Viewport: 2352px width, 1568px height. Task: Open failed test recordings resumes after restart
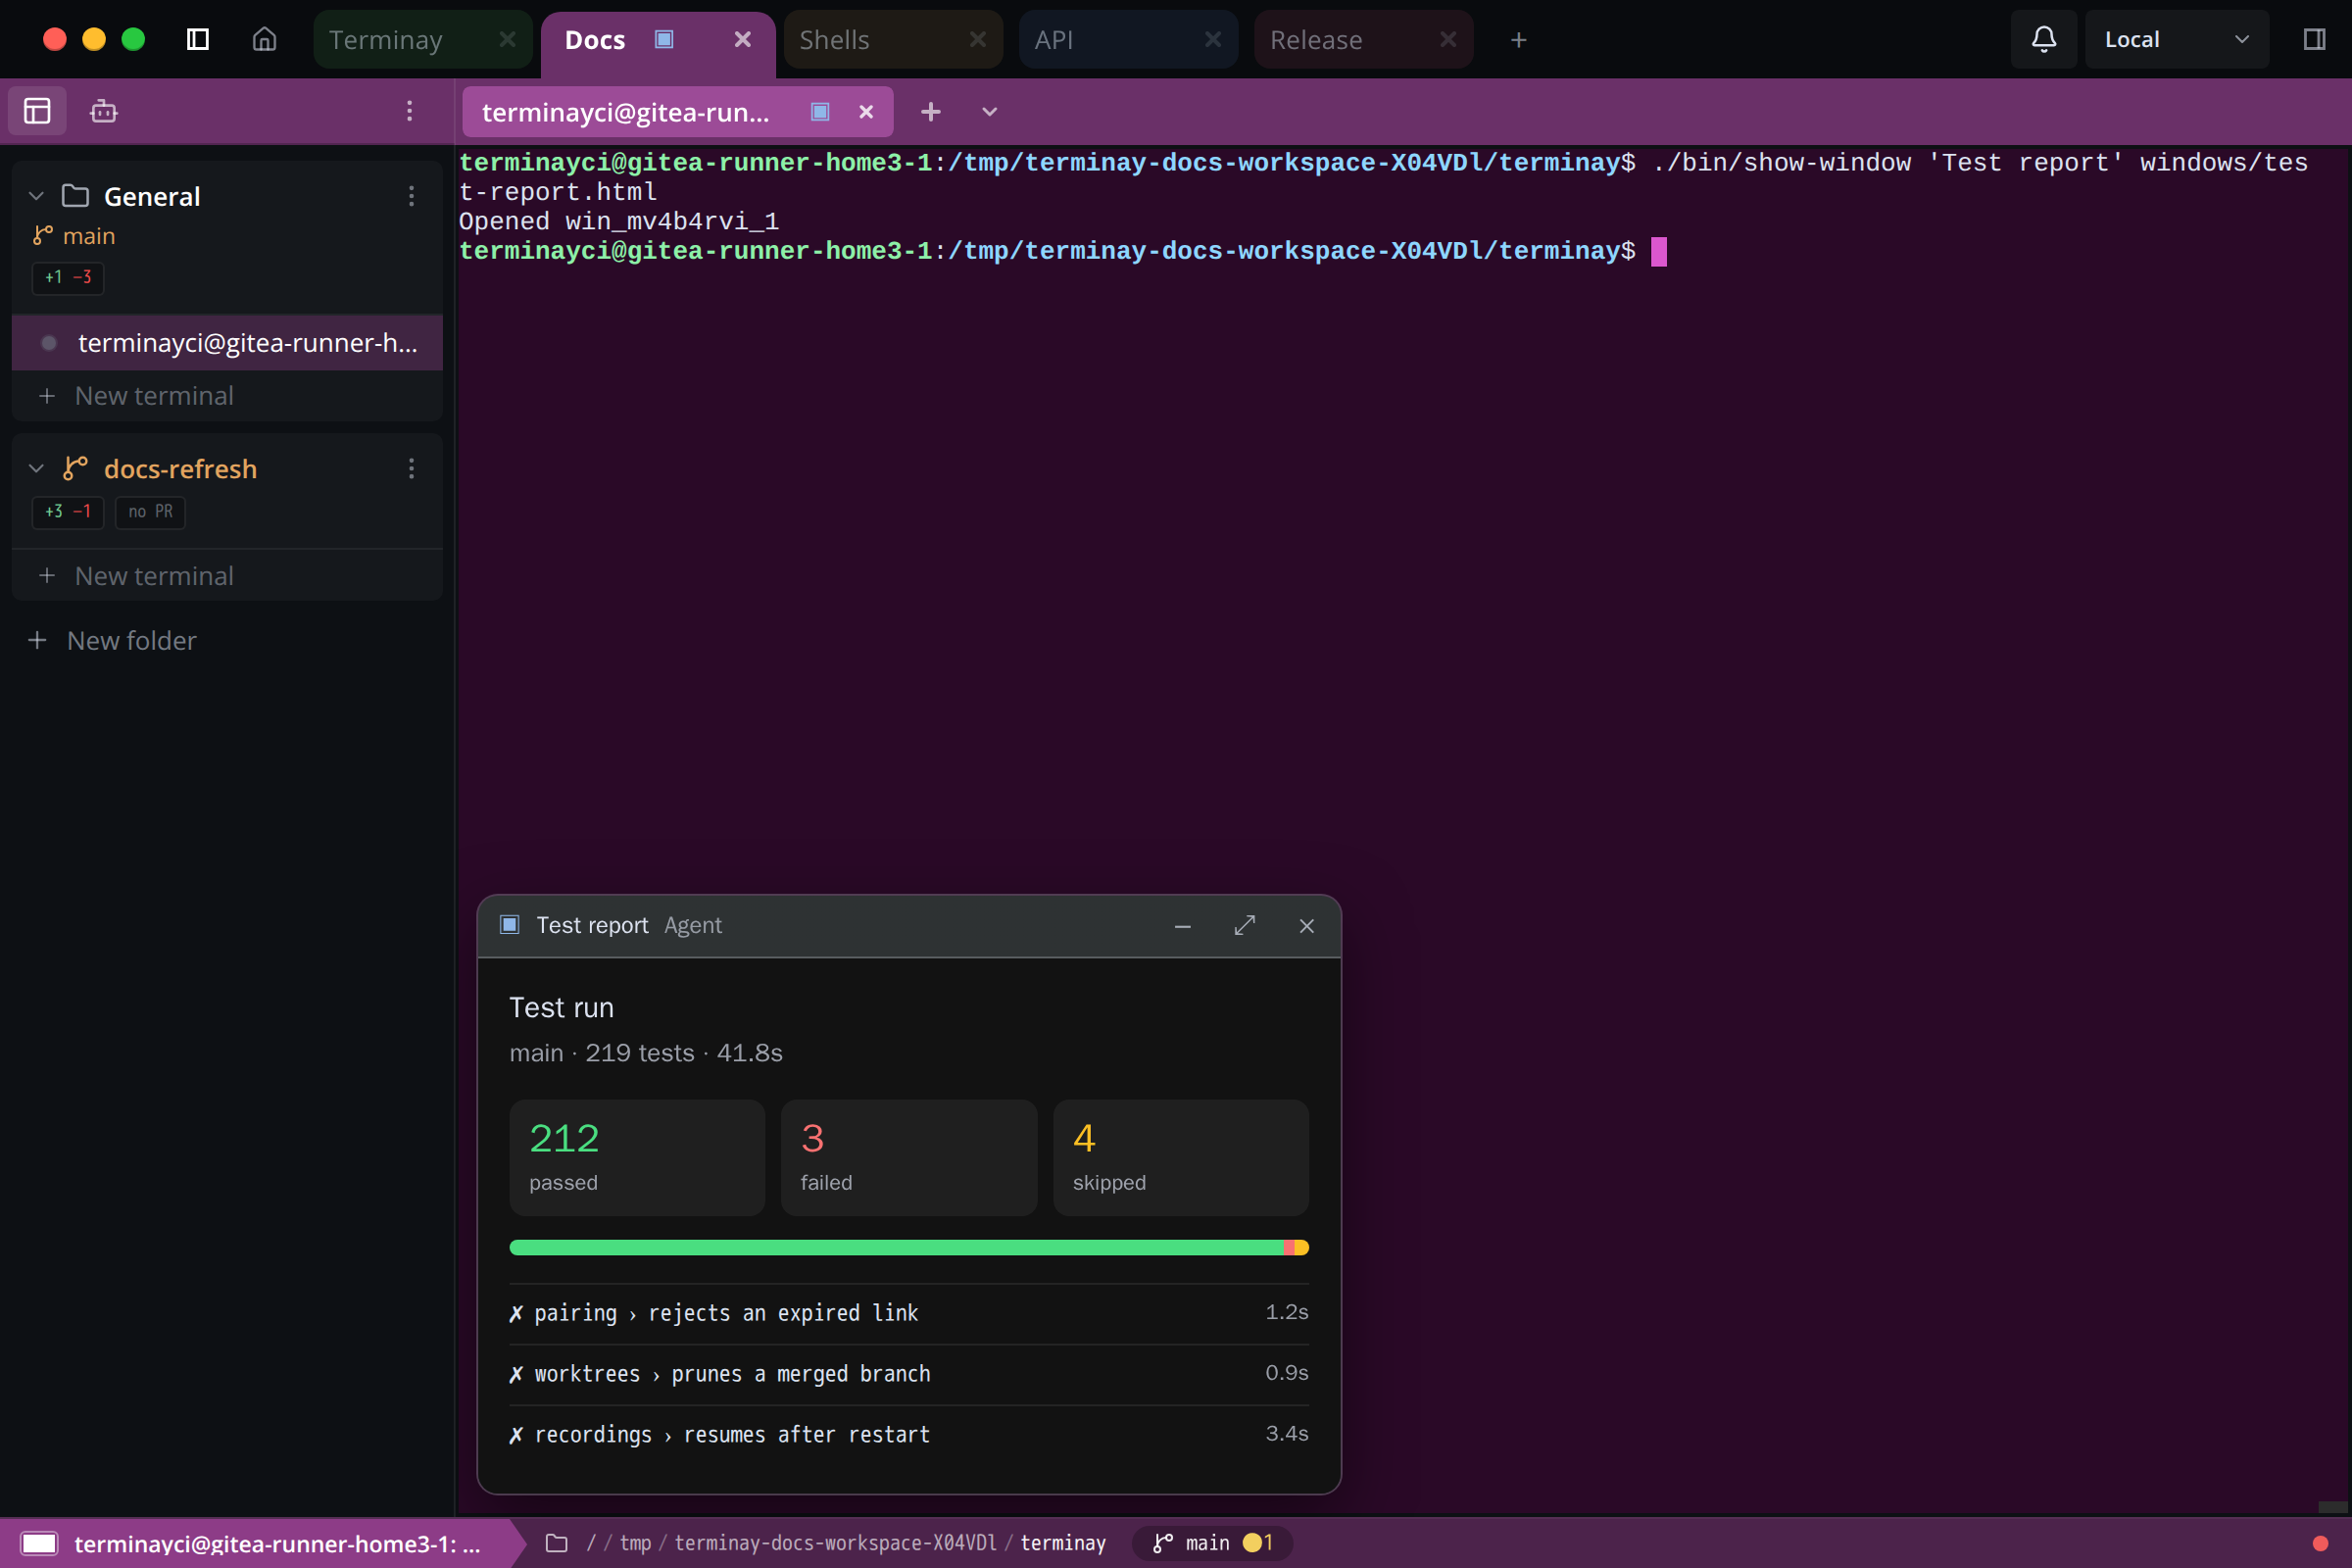pos(909,1435)
